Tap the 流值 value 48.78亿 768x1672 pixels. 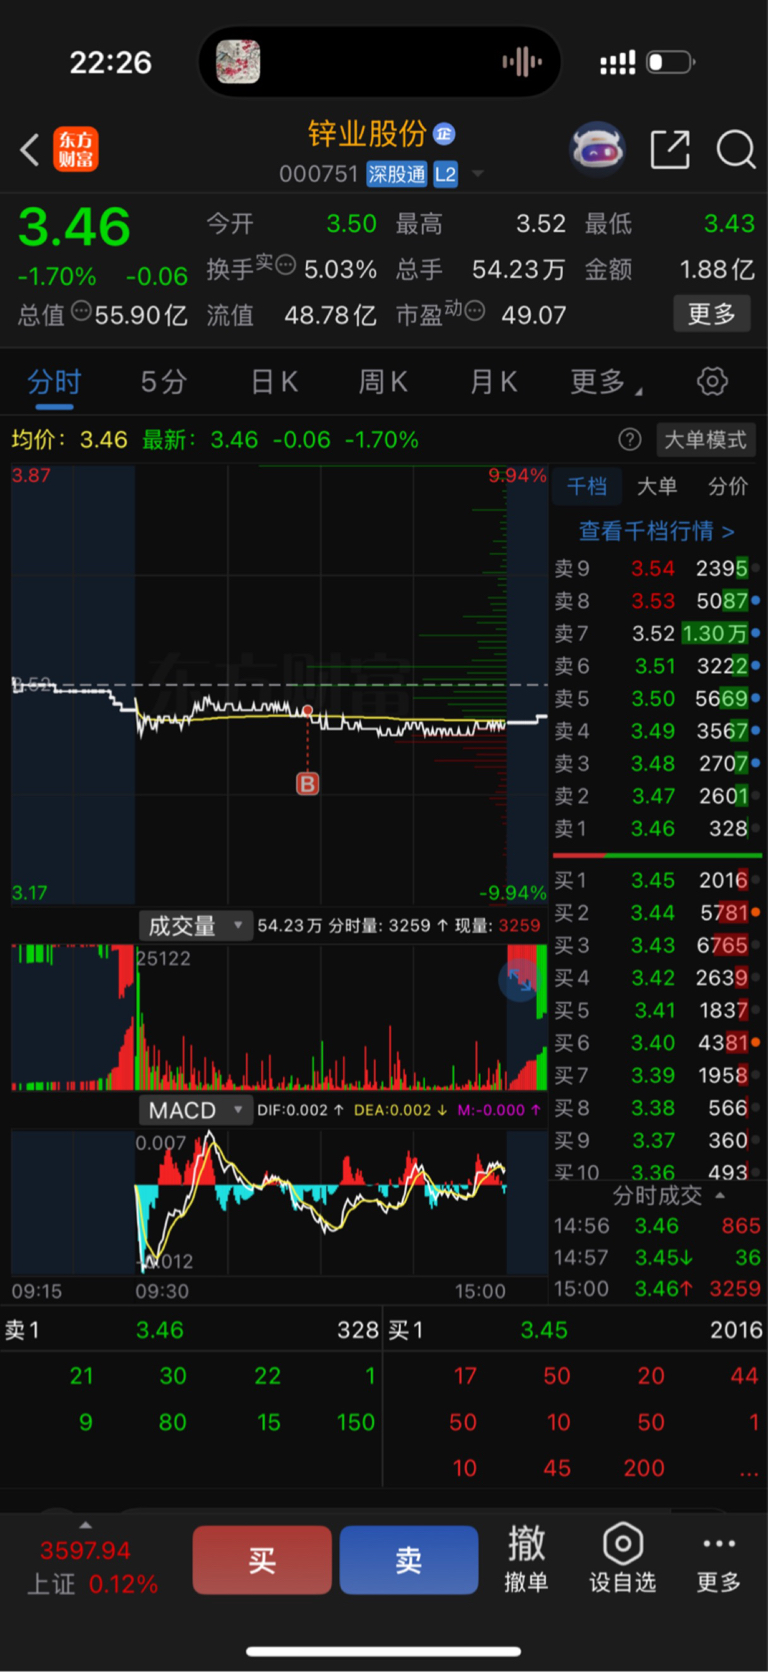click(330, 315)
